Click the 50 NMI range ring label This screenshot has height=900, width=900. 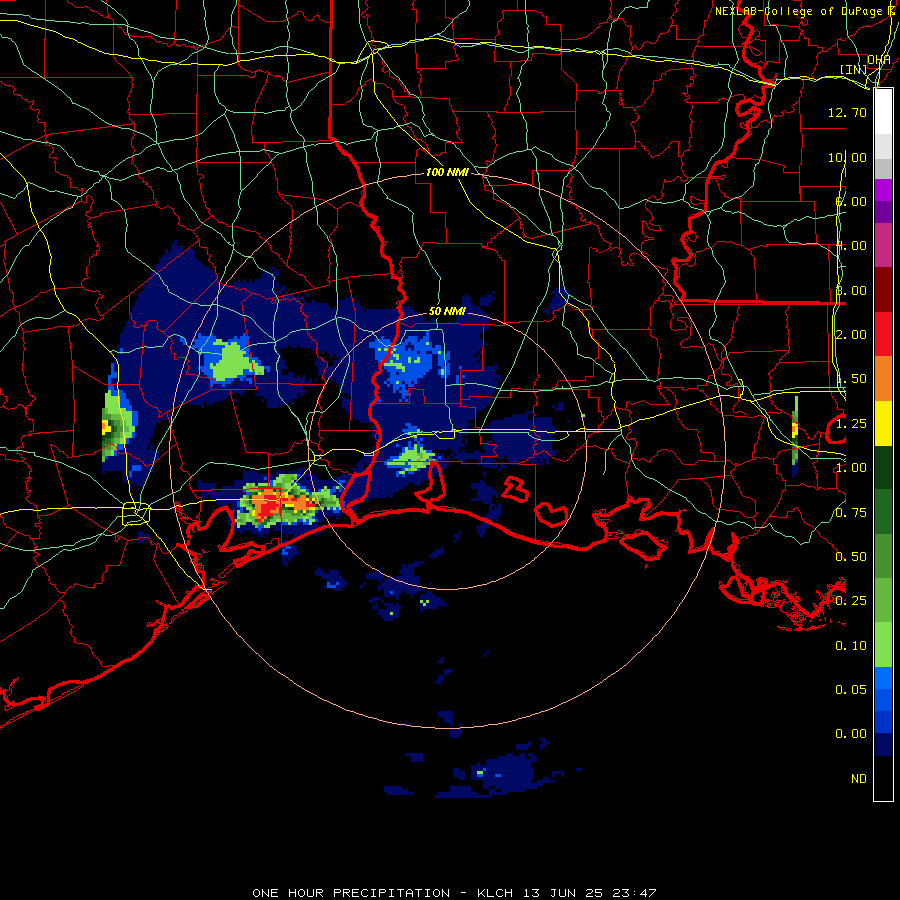click(x=447, y=312)
